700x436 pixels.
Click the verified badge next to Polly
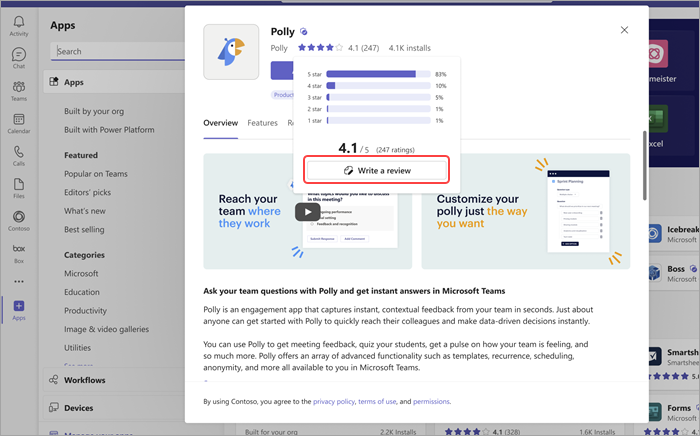click(304, 31)
